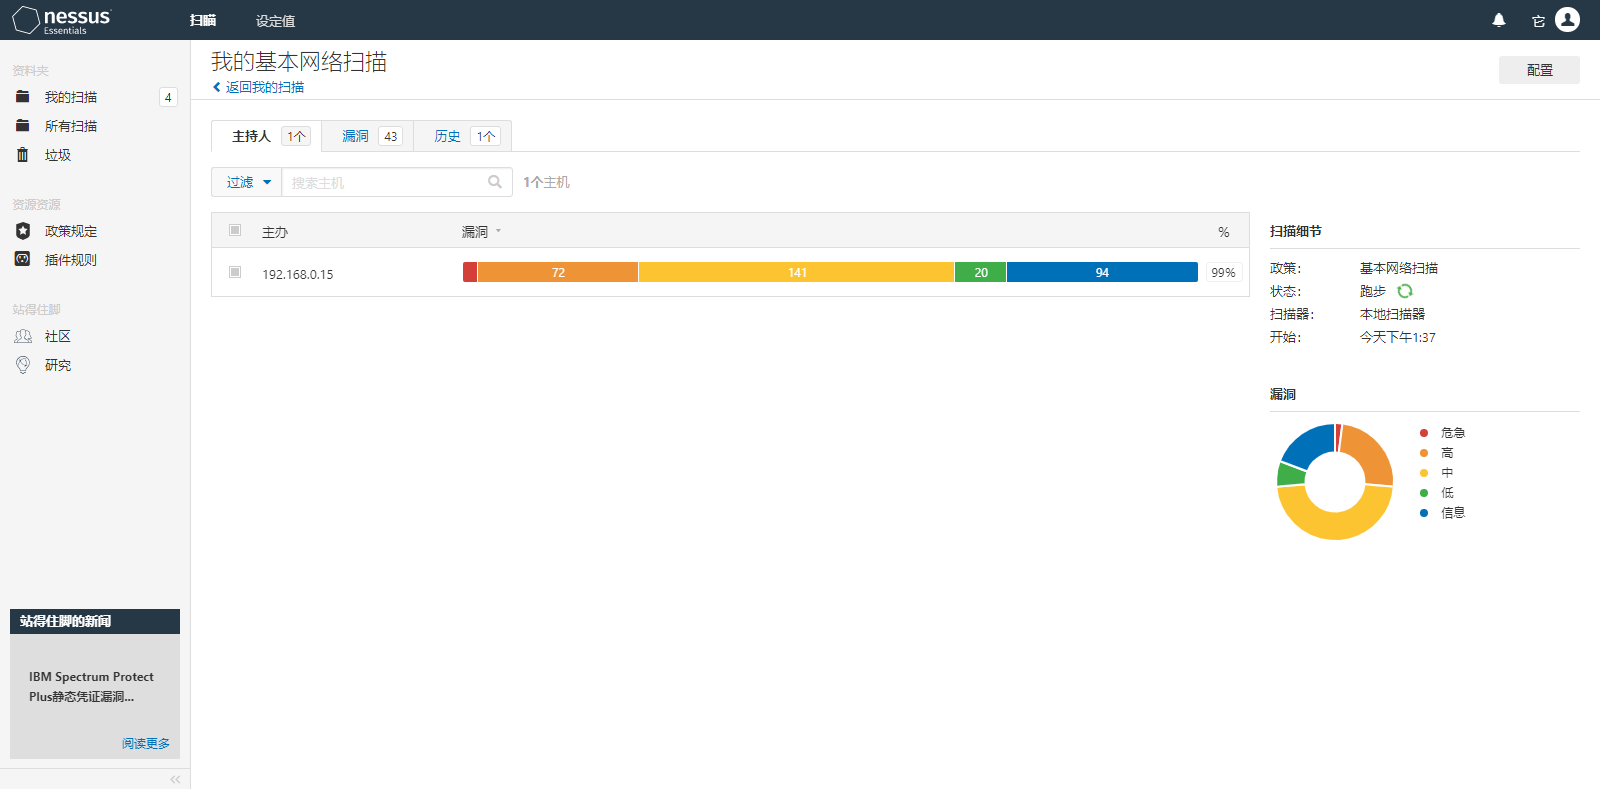Image resolution: width=1600 pixels, height=789 pixels.
Task: Open the 设定值 top navigation menu
Action: click(275, 20)
